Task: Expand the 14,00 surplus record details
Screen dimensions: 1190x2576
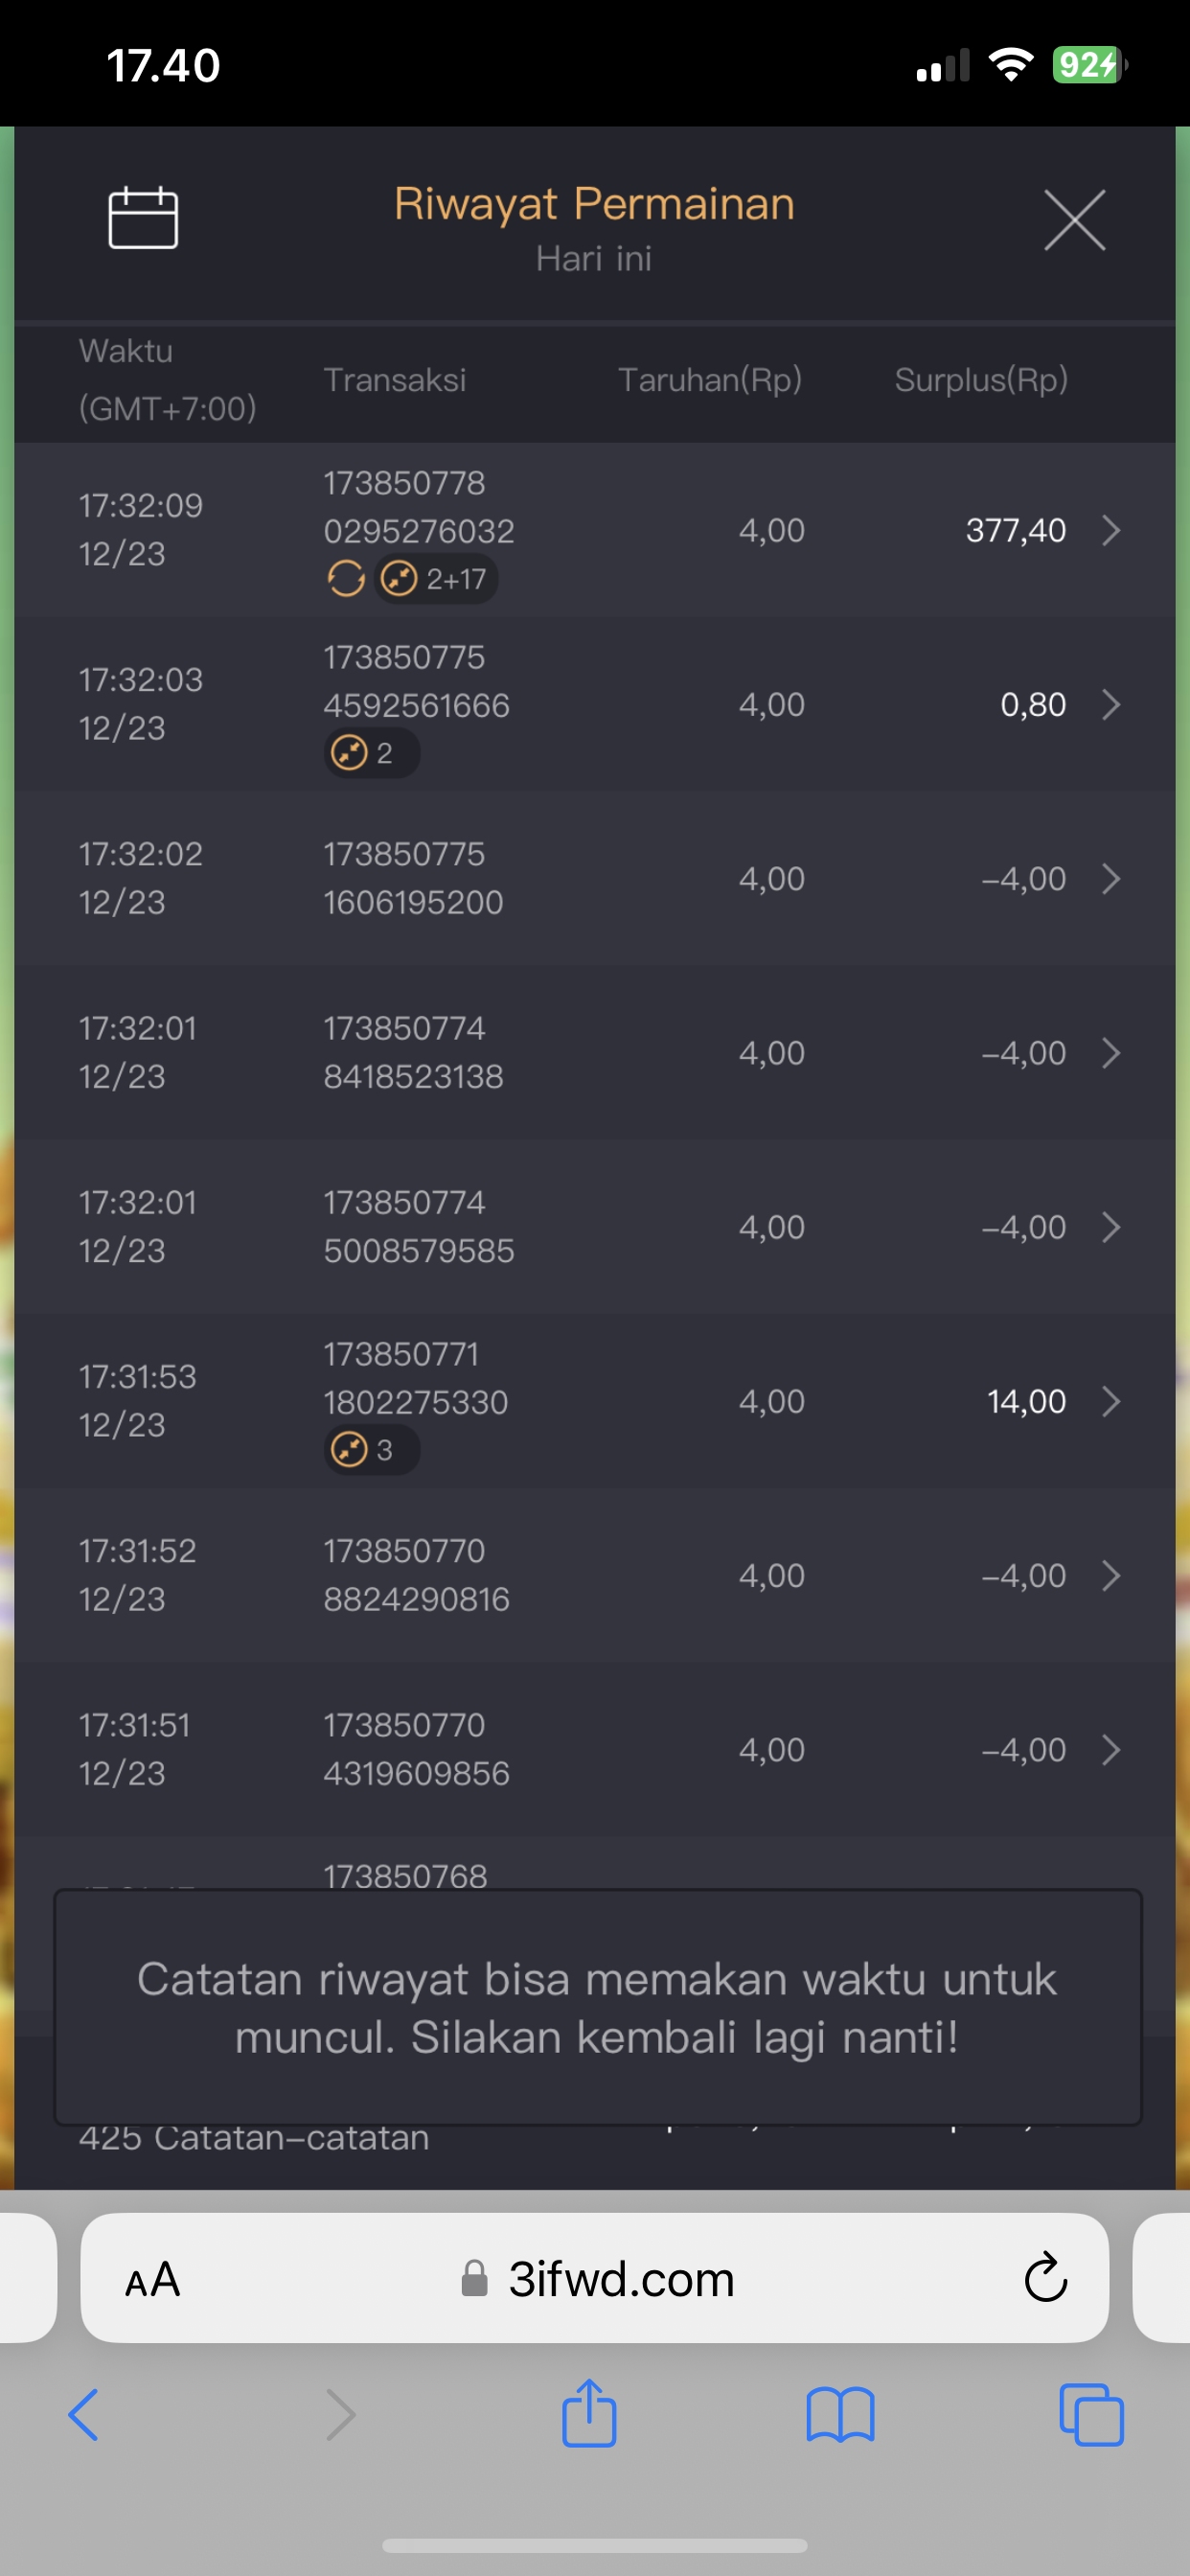Action: (1110, 1402)
